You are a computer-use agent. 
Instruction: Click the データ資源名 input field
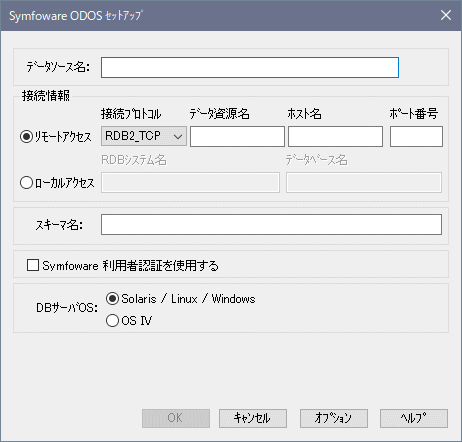pos(237,136)
